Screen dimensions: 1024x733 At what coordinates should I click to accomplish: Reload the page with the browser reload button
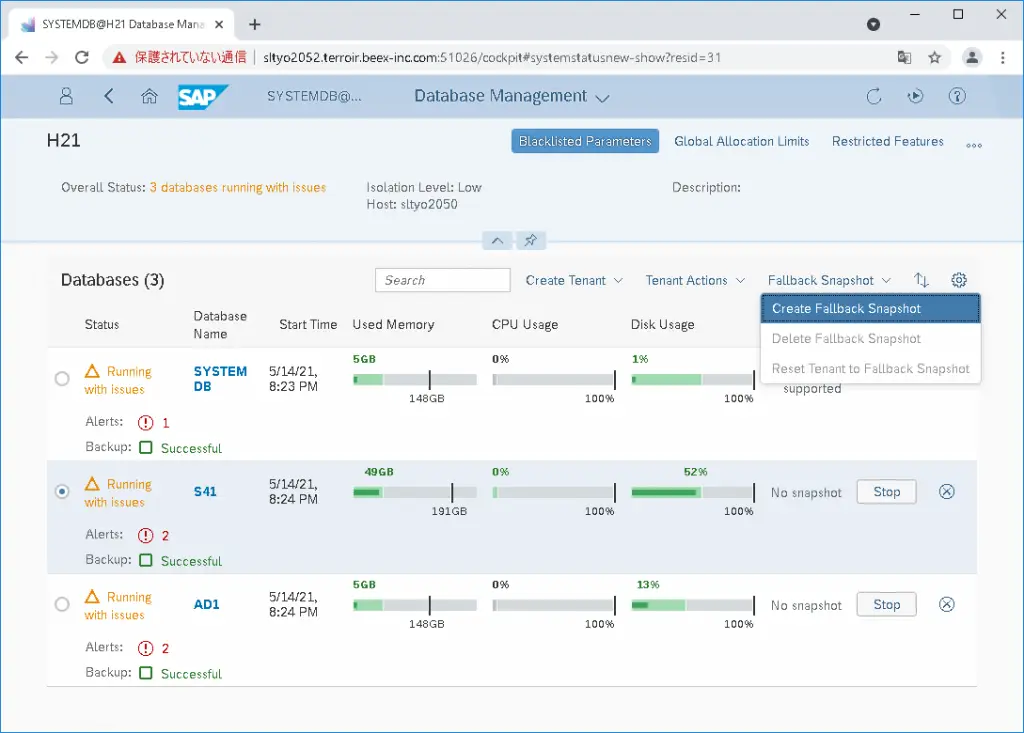tap(82, 57)
